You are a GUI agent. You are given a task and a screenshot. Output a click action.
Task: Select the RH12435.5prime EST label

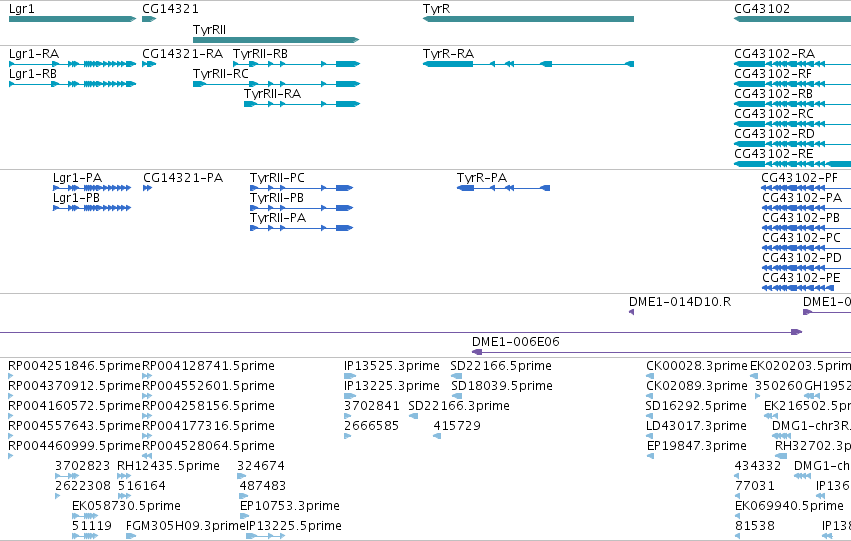pyautogui.click(x=169, y=467)
